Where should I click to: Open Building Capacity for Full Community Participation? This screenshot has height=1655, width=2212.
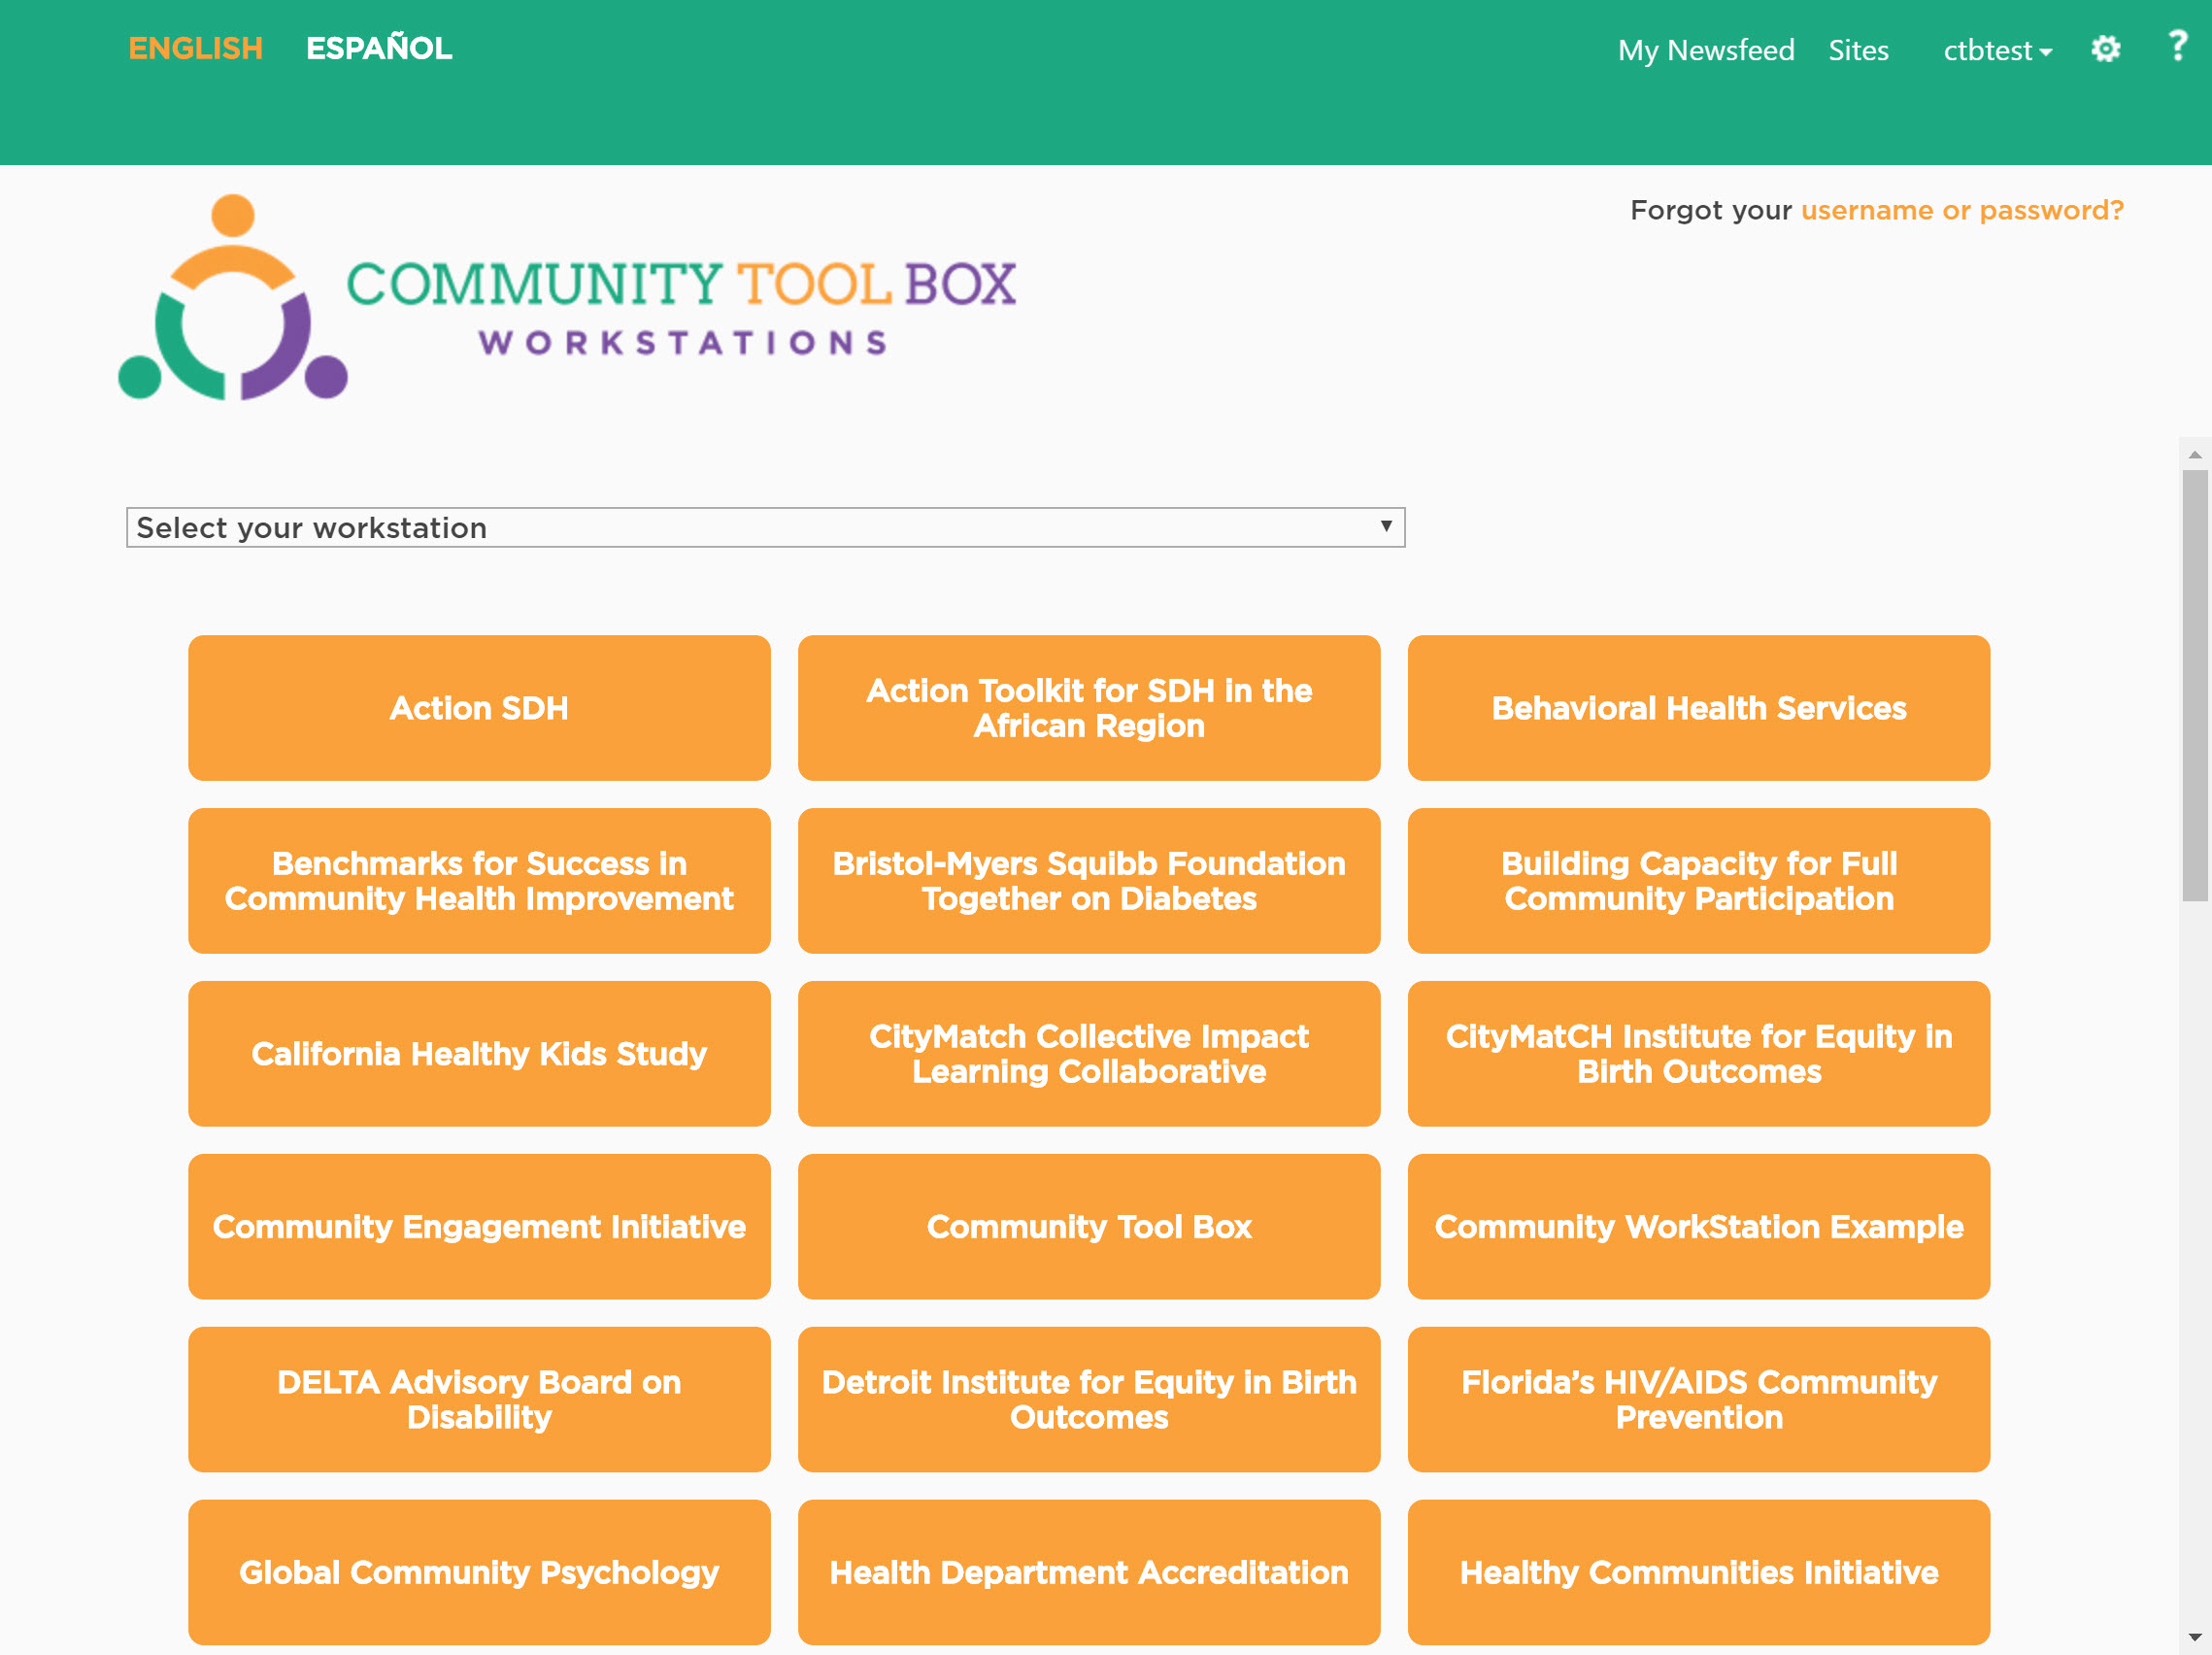[1699, 881]
